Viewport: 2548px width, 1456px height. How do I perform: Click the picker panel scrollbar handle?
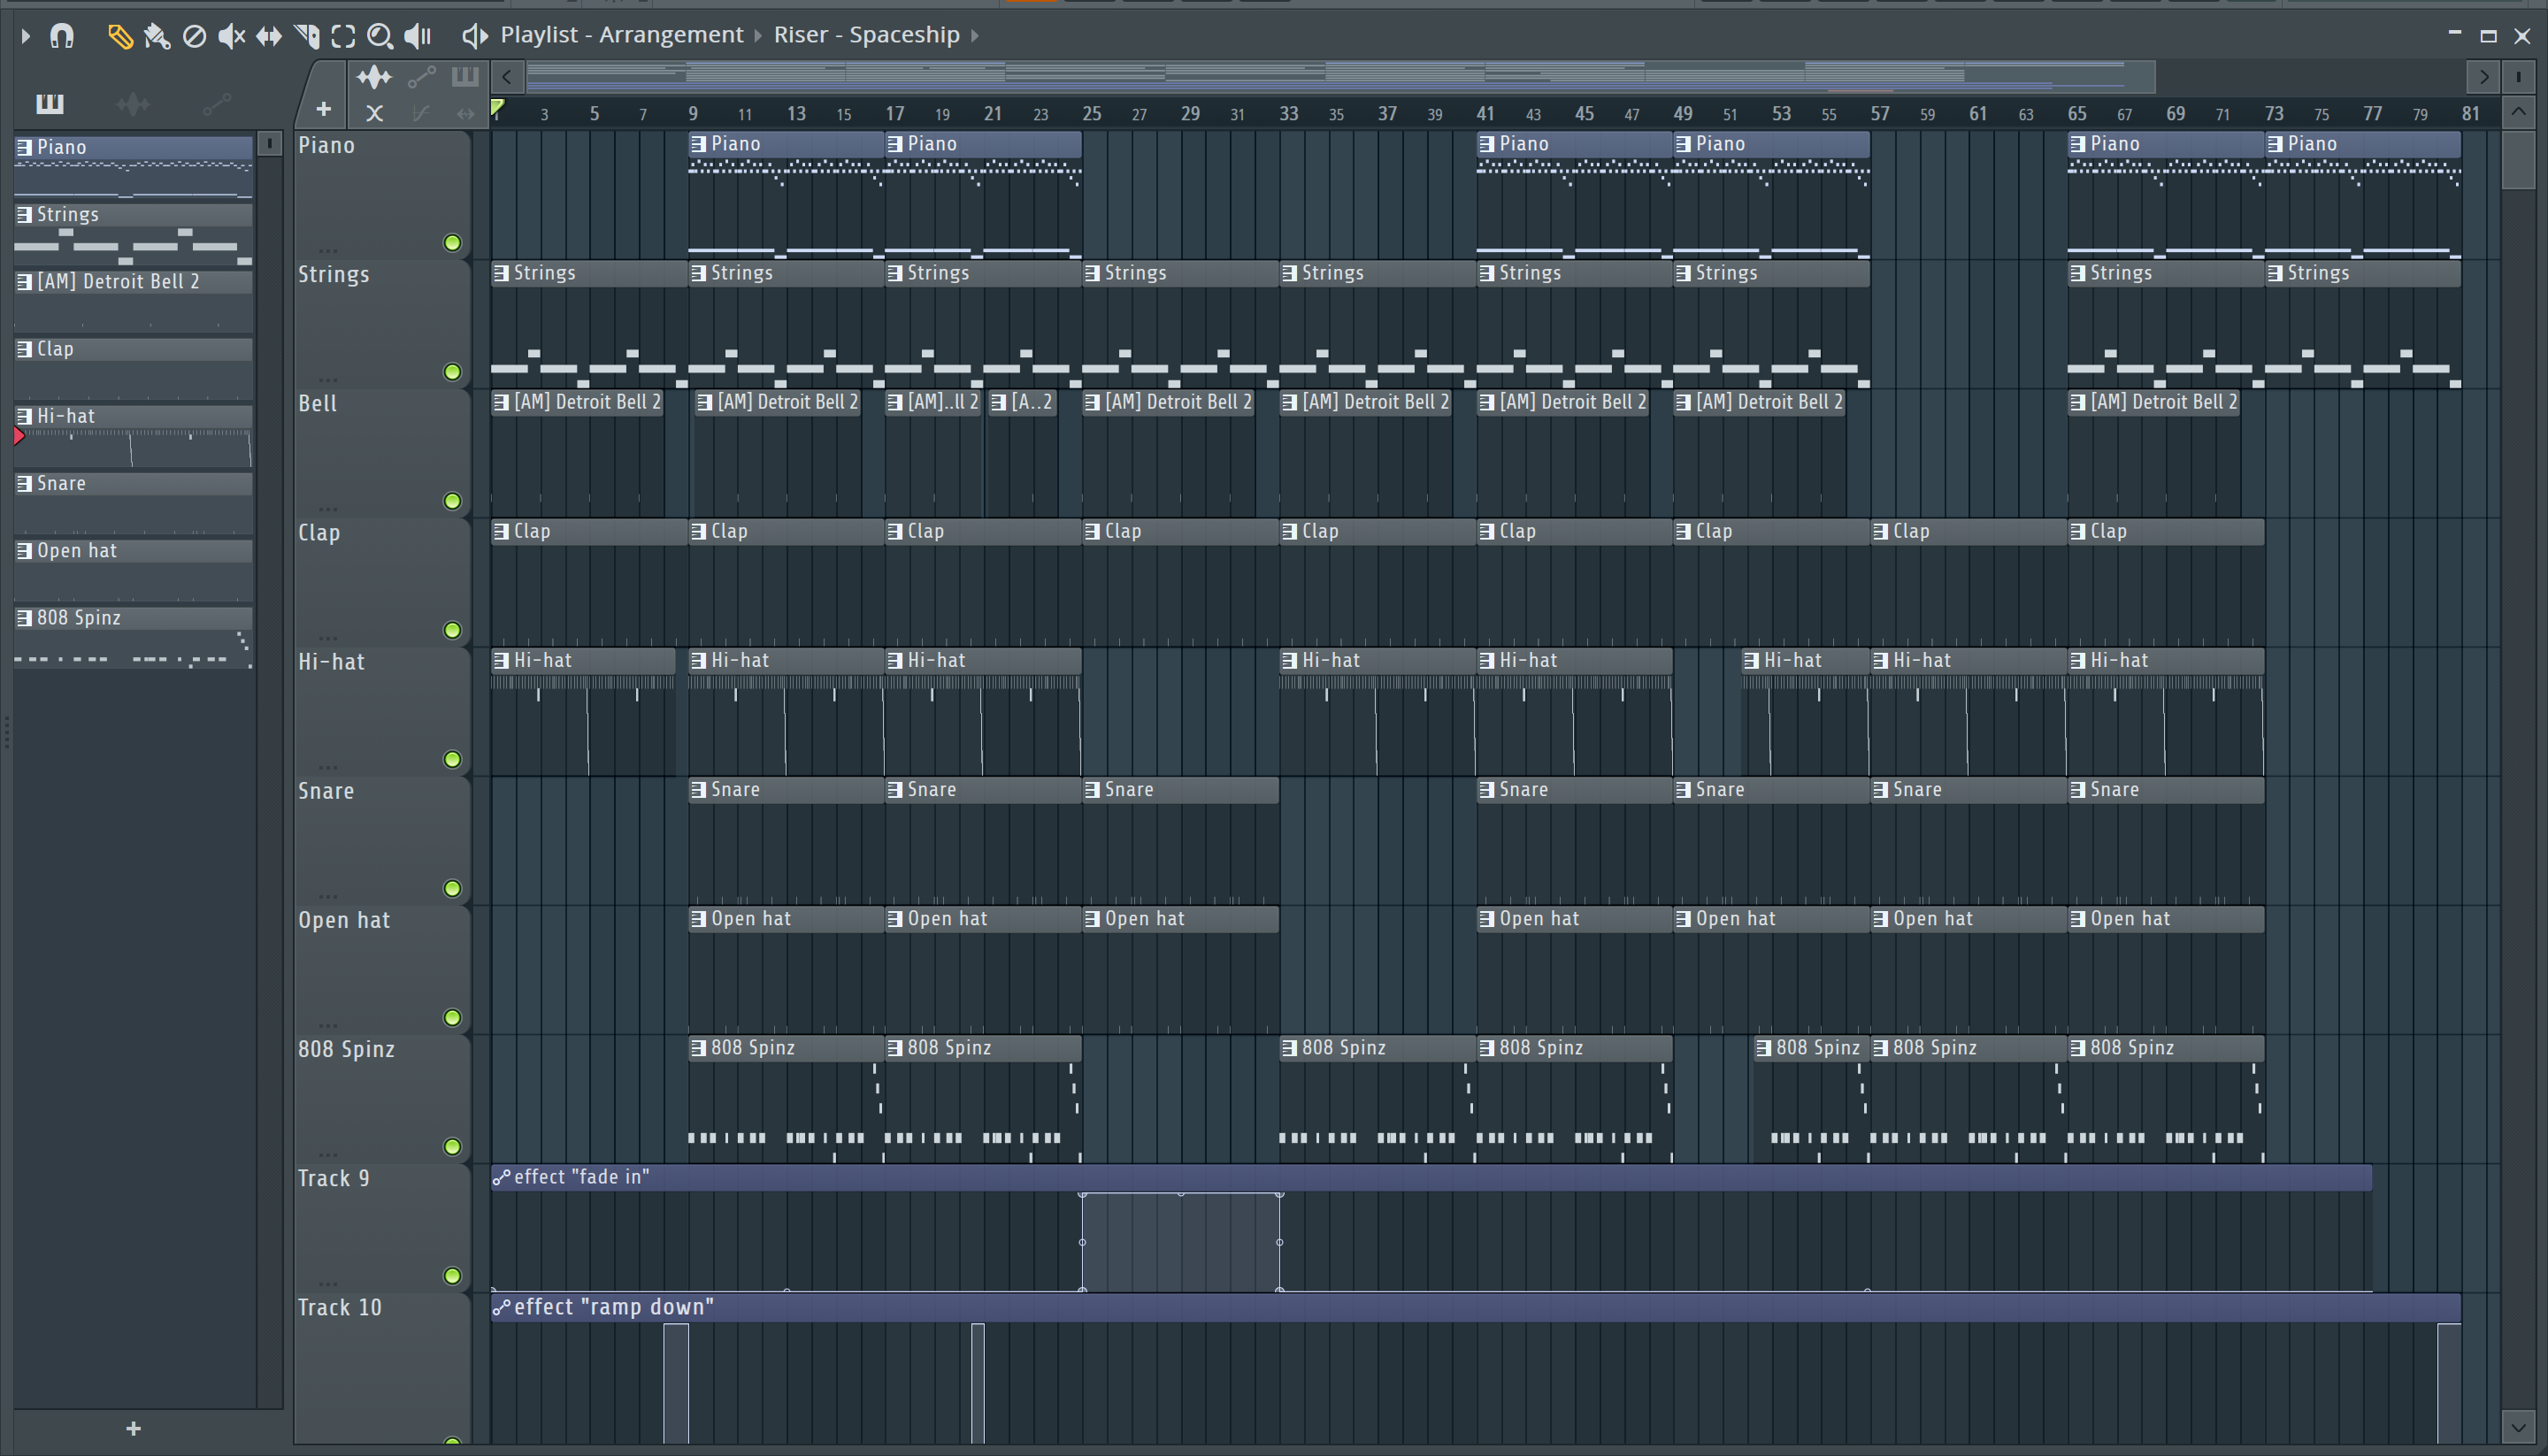269,144
